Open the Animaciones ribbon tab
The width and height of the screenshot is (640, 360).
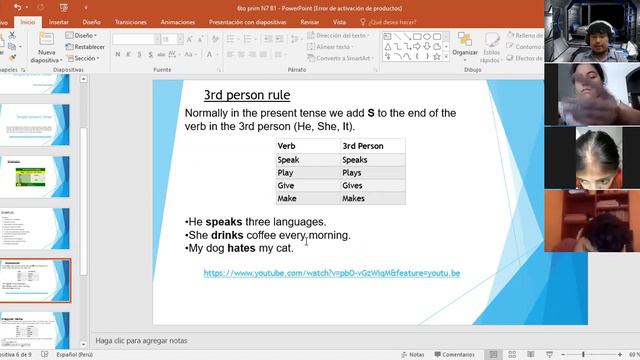(x=178, y=22)
